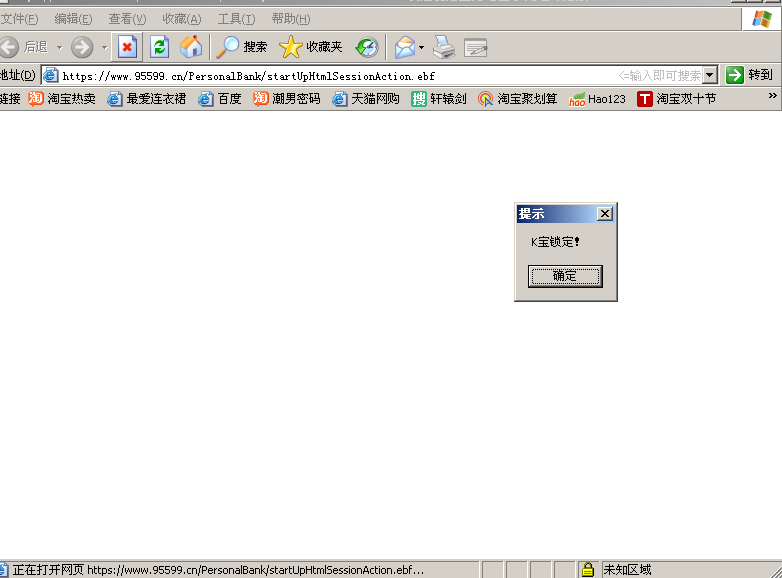Expand the links bar overflow chevron
The image size is (782, 578).
pos(773,95)
